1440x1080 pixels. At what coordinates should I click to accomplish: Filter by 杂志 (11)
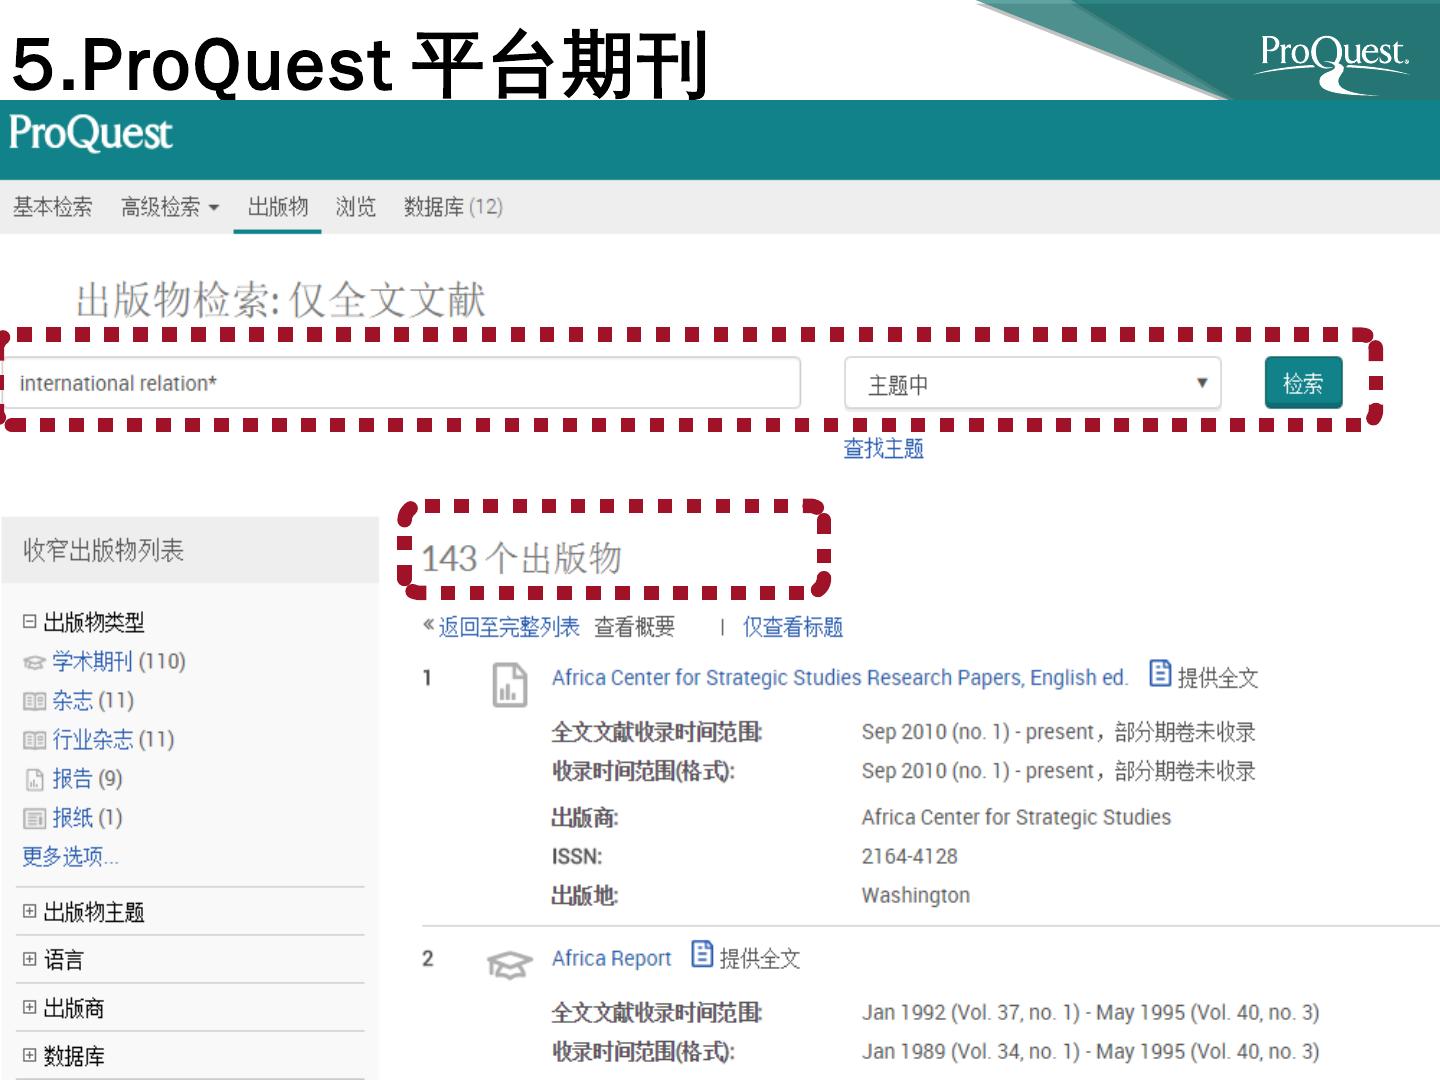coord(93,701)
